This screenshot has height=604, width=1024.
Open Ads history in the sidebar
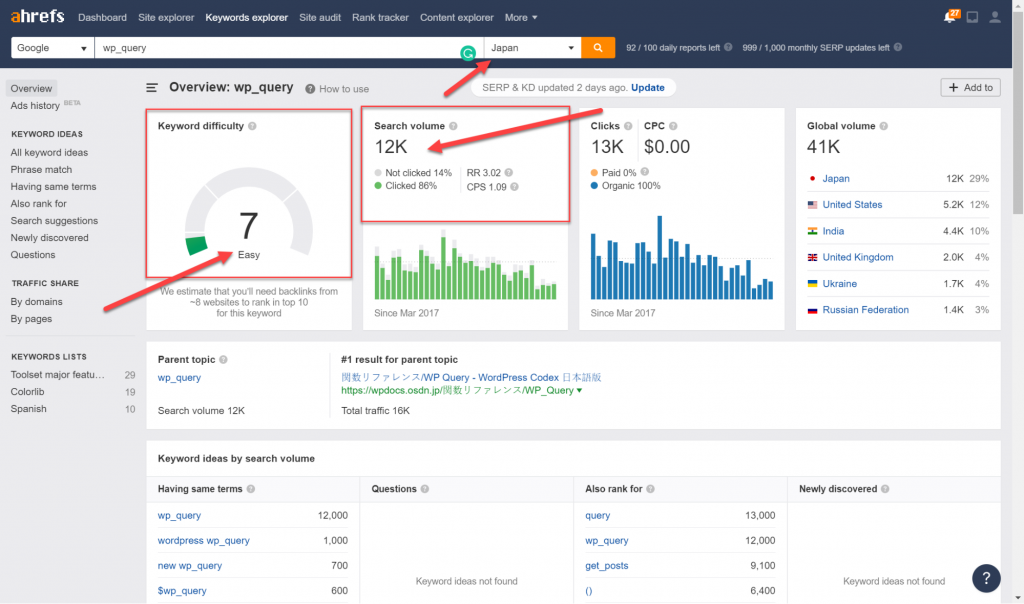(35, 106)
